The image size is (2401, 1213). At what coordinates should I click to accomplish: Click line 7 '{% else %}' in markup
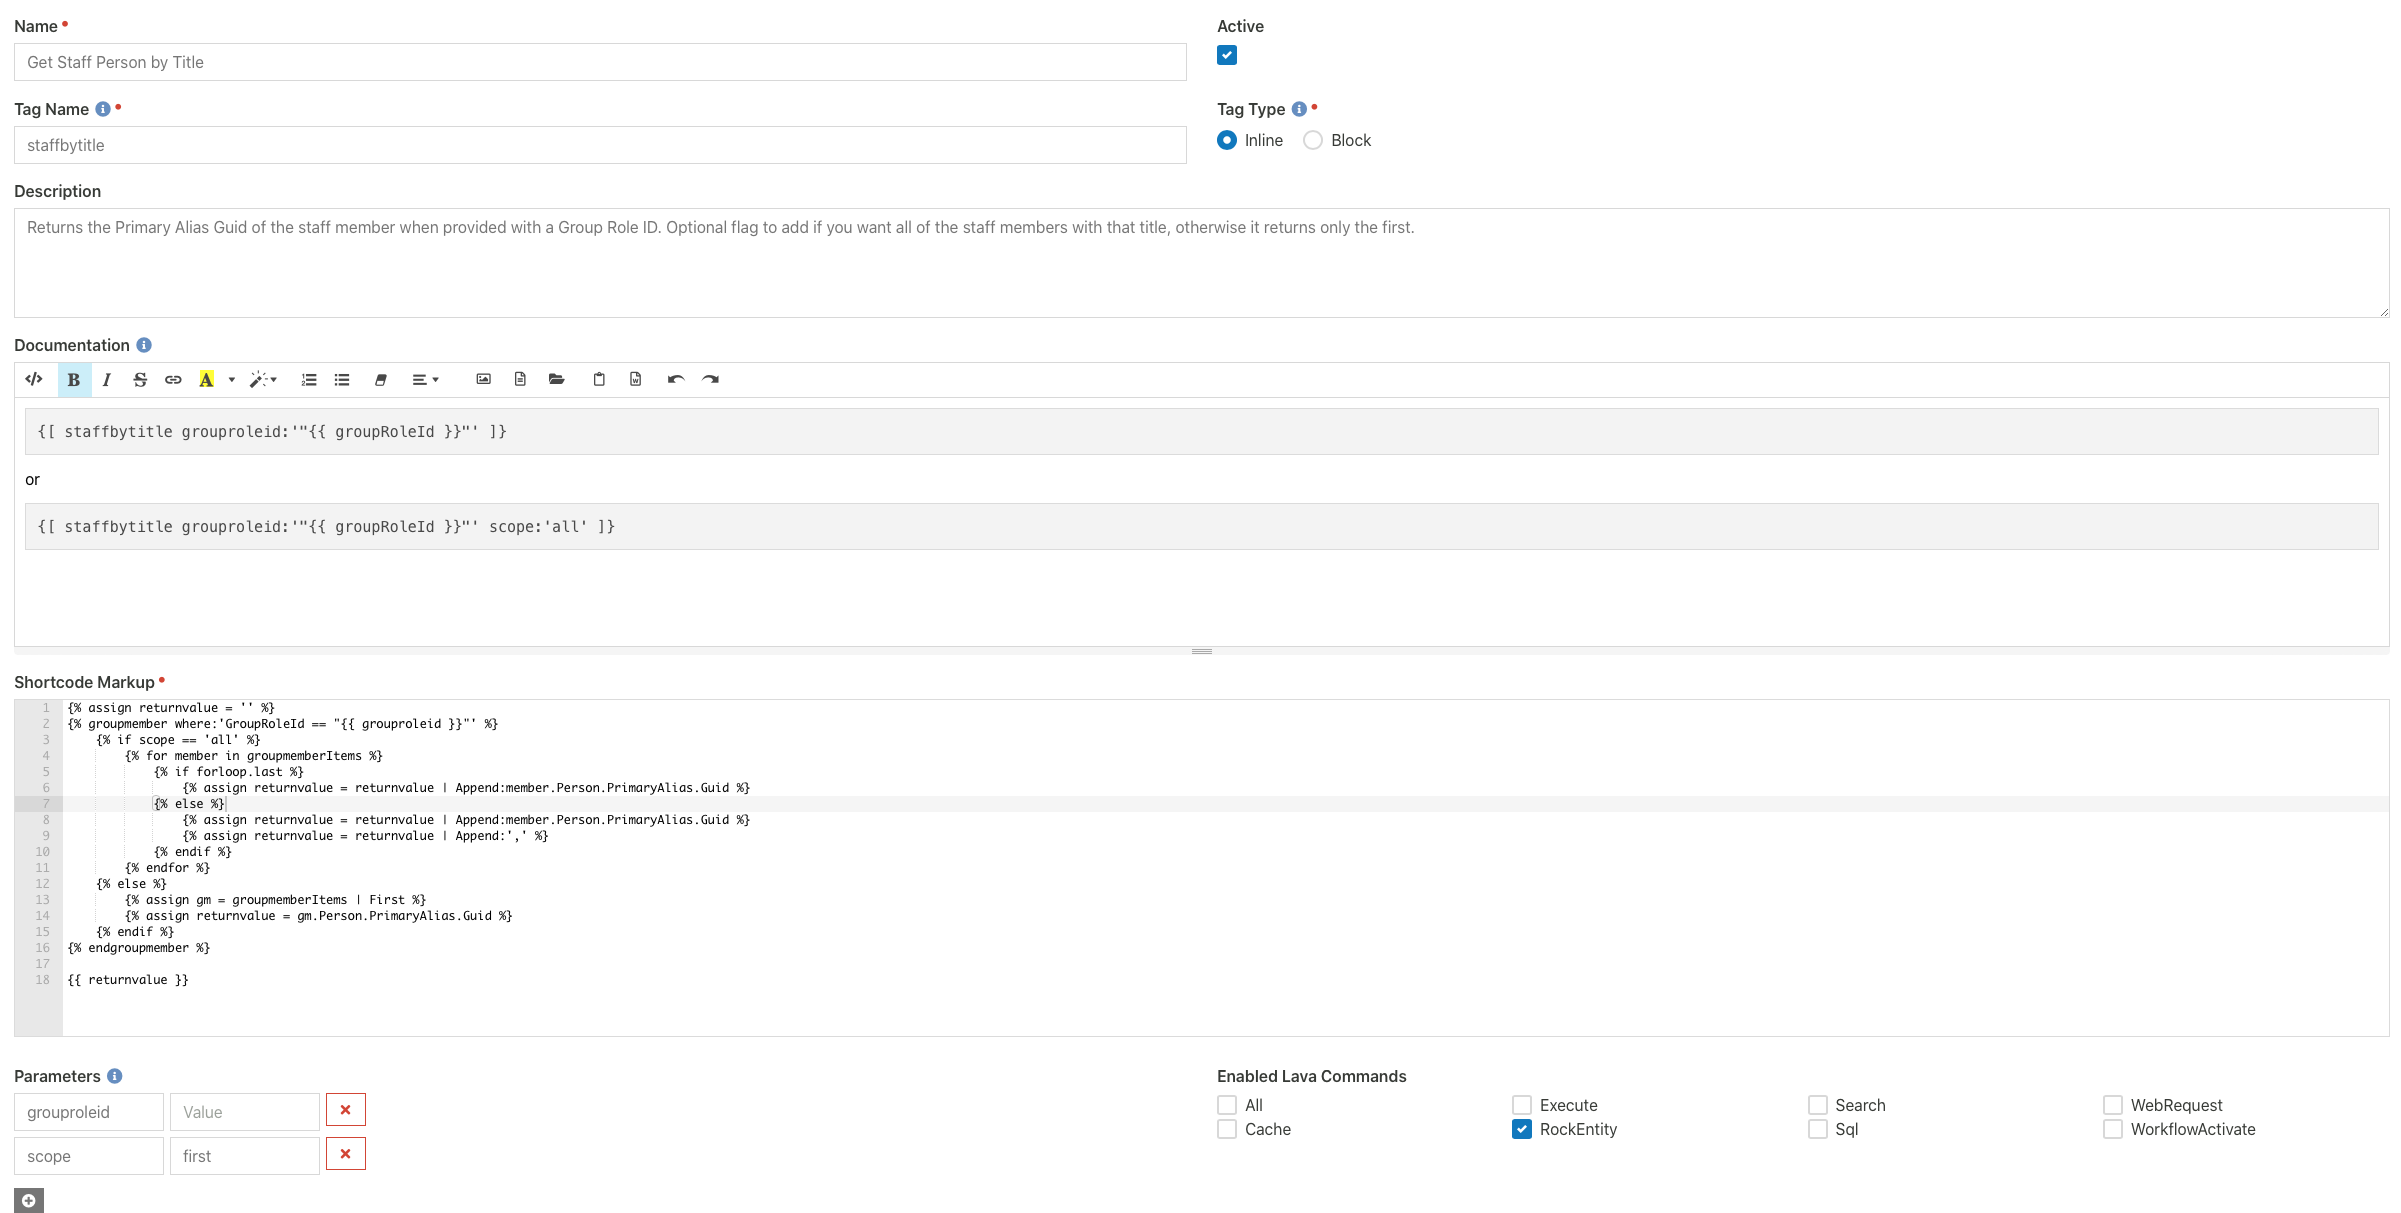189,804
